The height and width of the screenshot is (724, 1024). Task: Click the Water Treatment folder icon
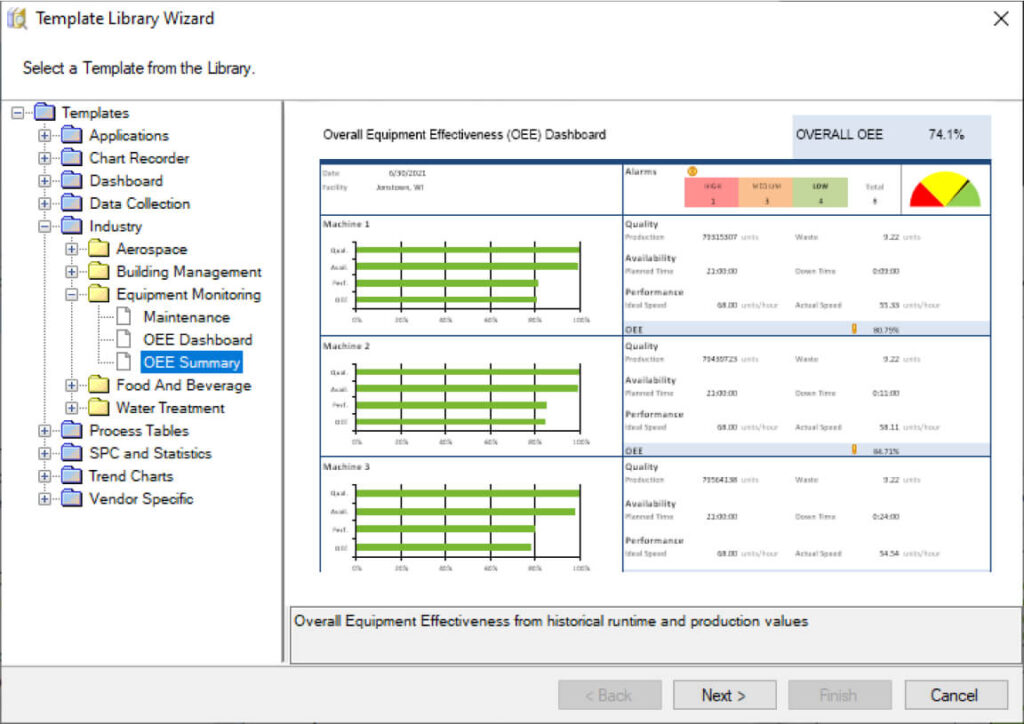(99, 408)
